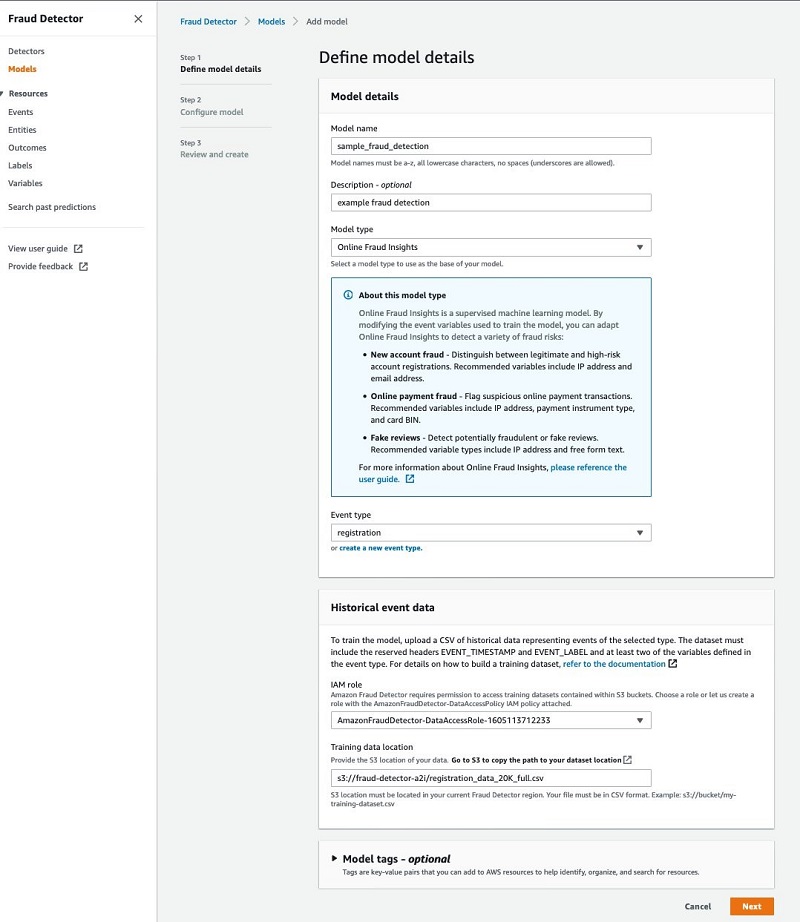Viewport: 800px width, 922px height.
Task: Click the info icon in About this model type
Action: pos(348,295)
